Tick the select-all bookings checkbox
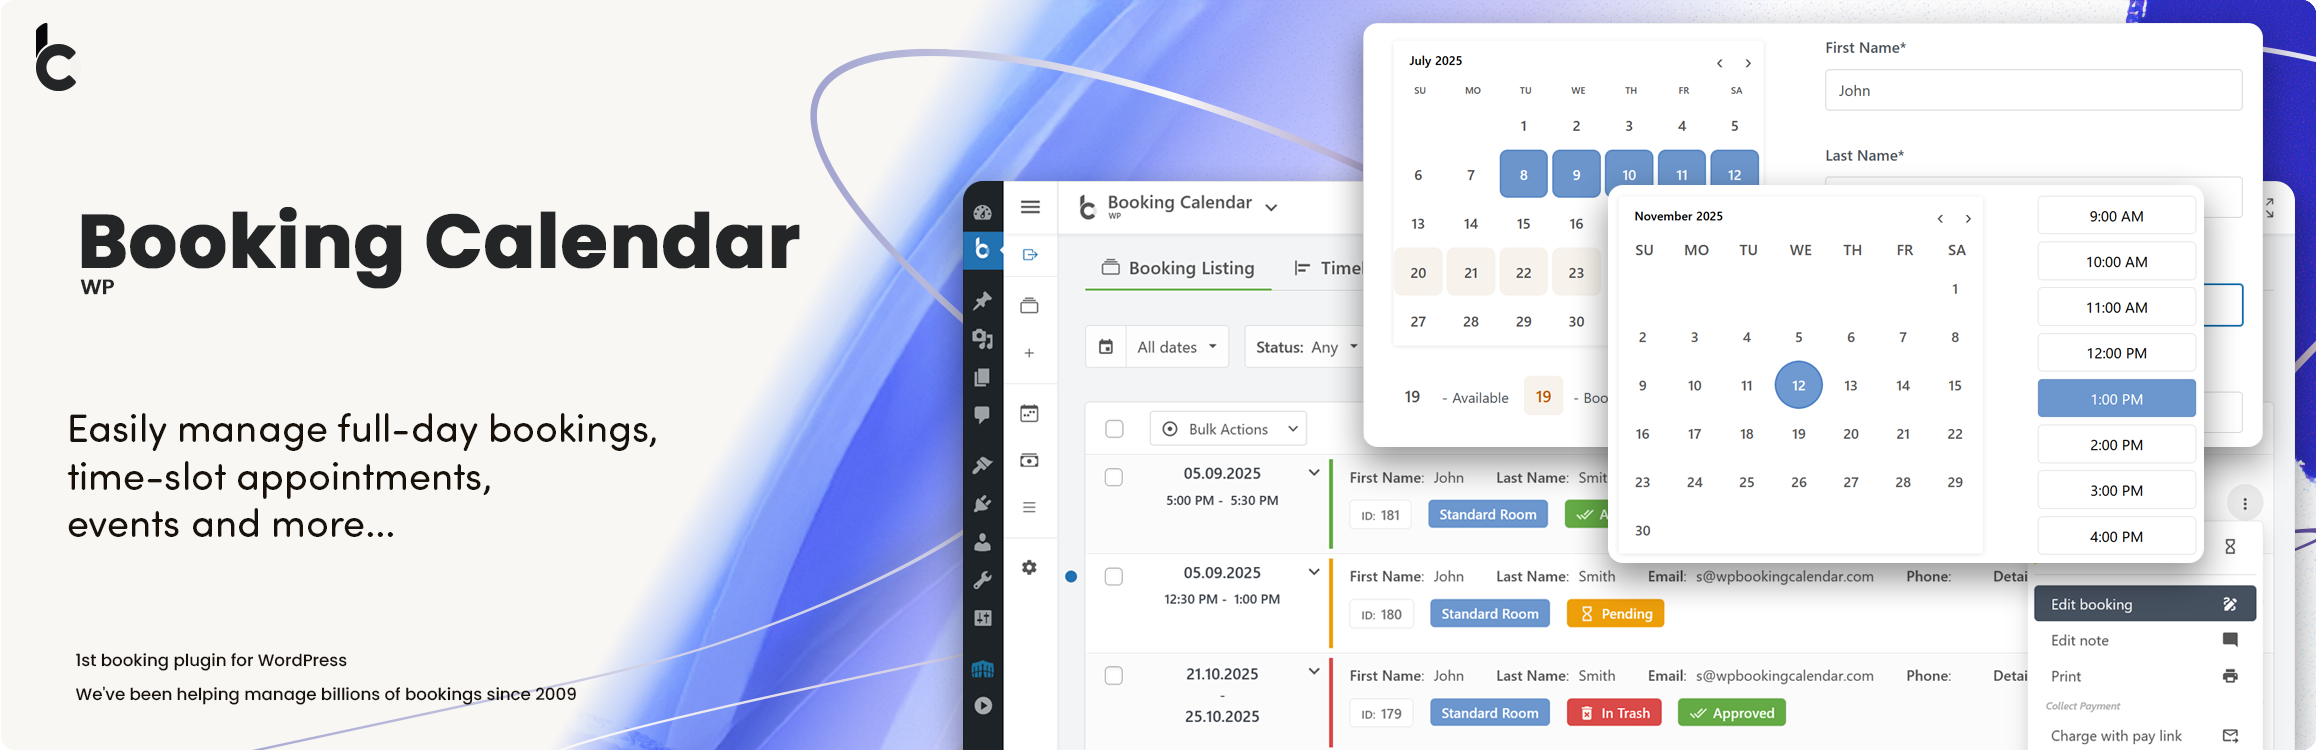 pyautogui.click(x=1114, y=429)
